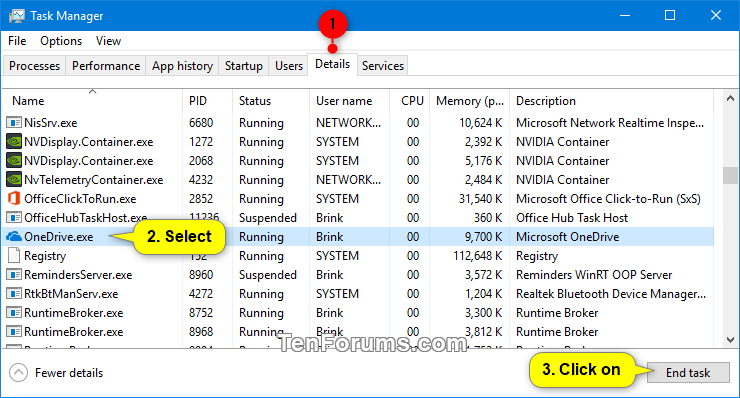Collapse view with Fewer details arrow
Image resolution: width=740 pixels, height=398 pixels.
[x=18, y=373]
